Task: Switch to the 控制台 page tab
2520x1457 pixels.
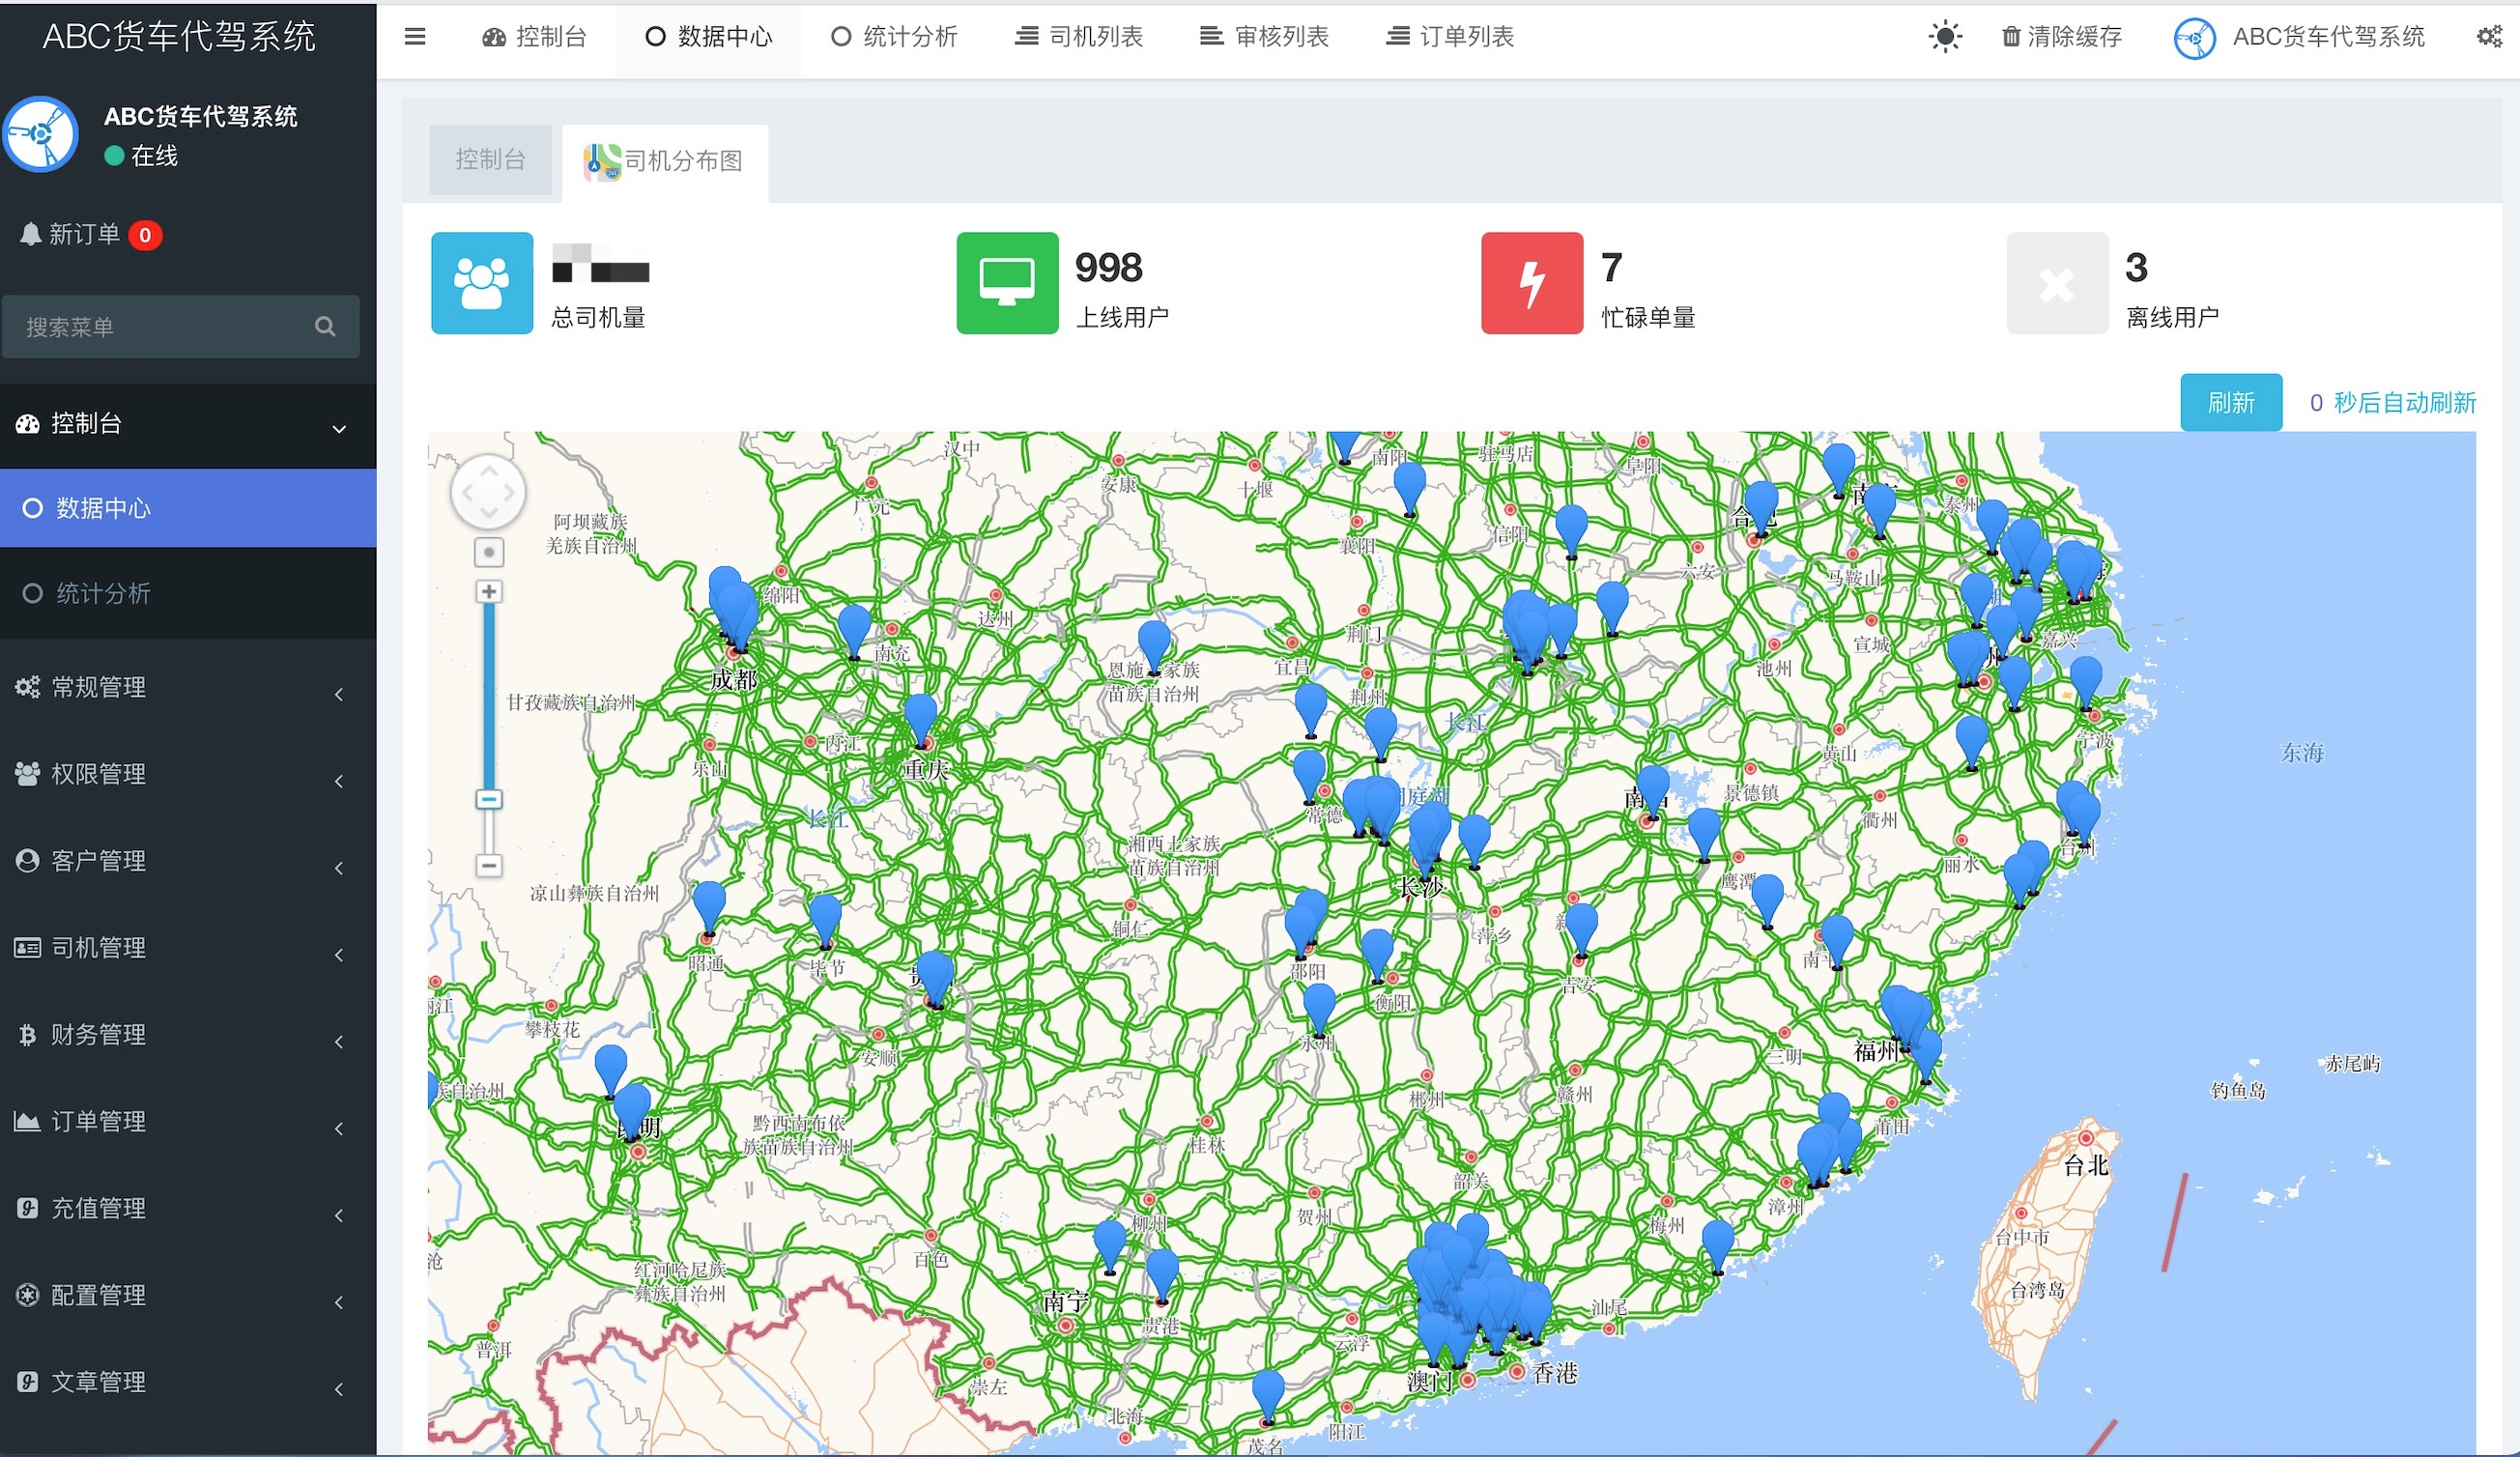Action: pyautogui.click(x=490, y=160)
